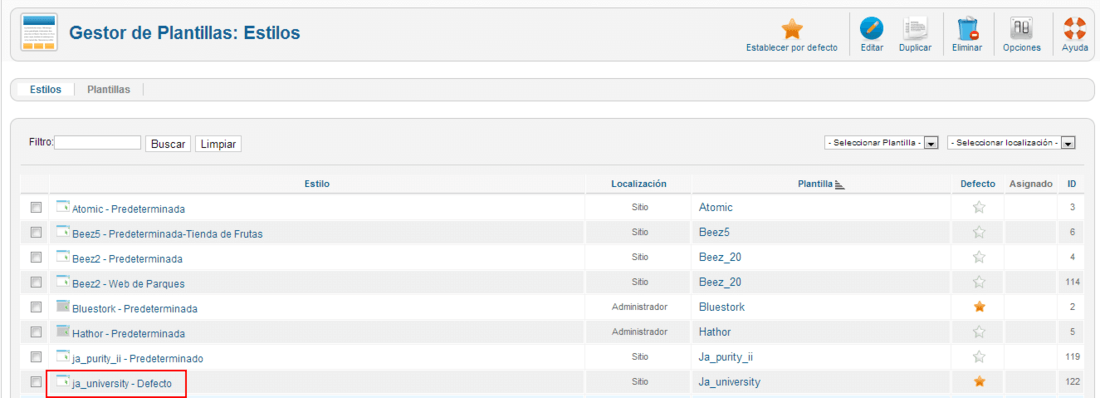Click the Eliminar trash icon
Viewport: 1100px width, 398px height.
click(x=967, y=29)
